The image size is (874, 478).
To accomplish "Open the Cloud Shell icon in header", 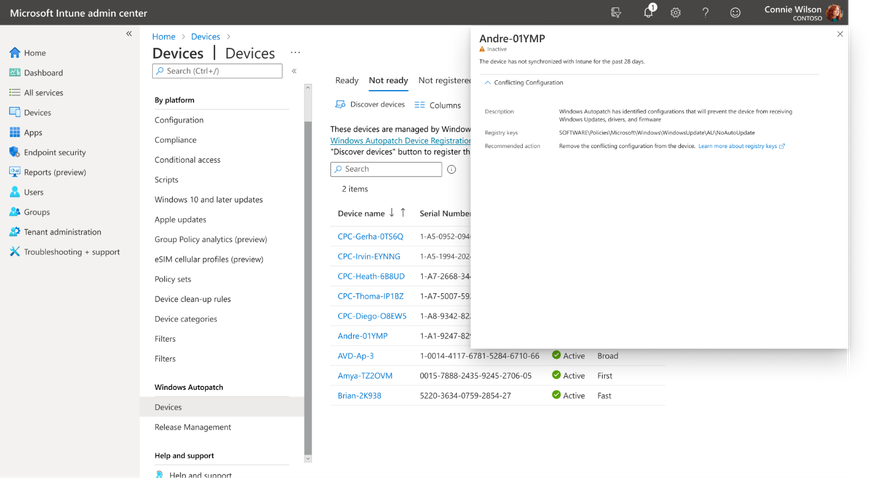I will point(616,12).
